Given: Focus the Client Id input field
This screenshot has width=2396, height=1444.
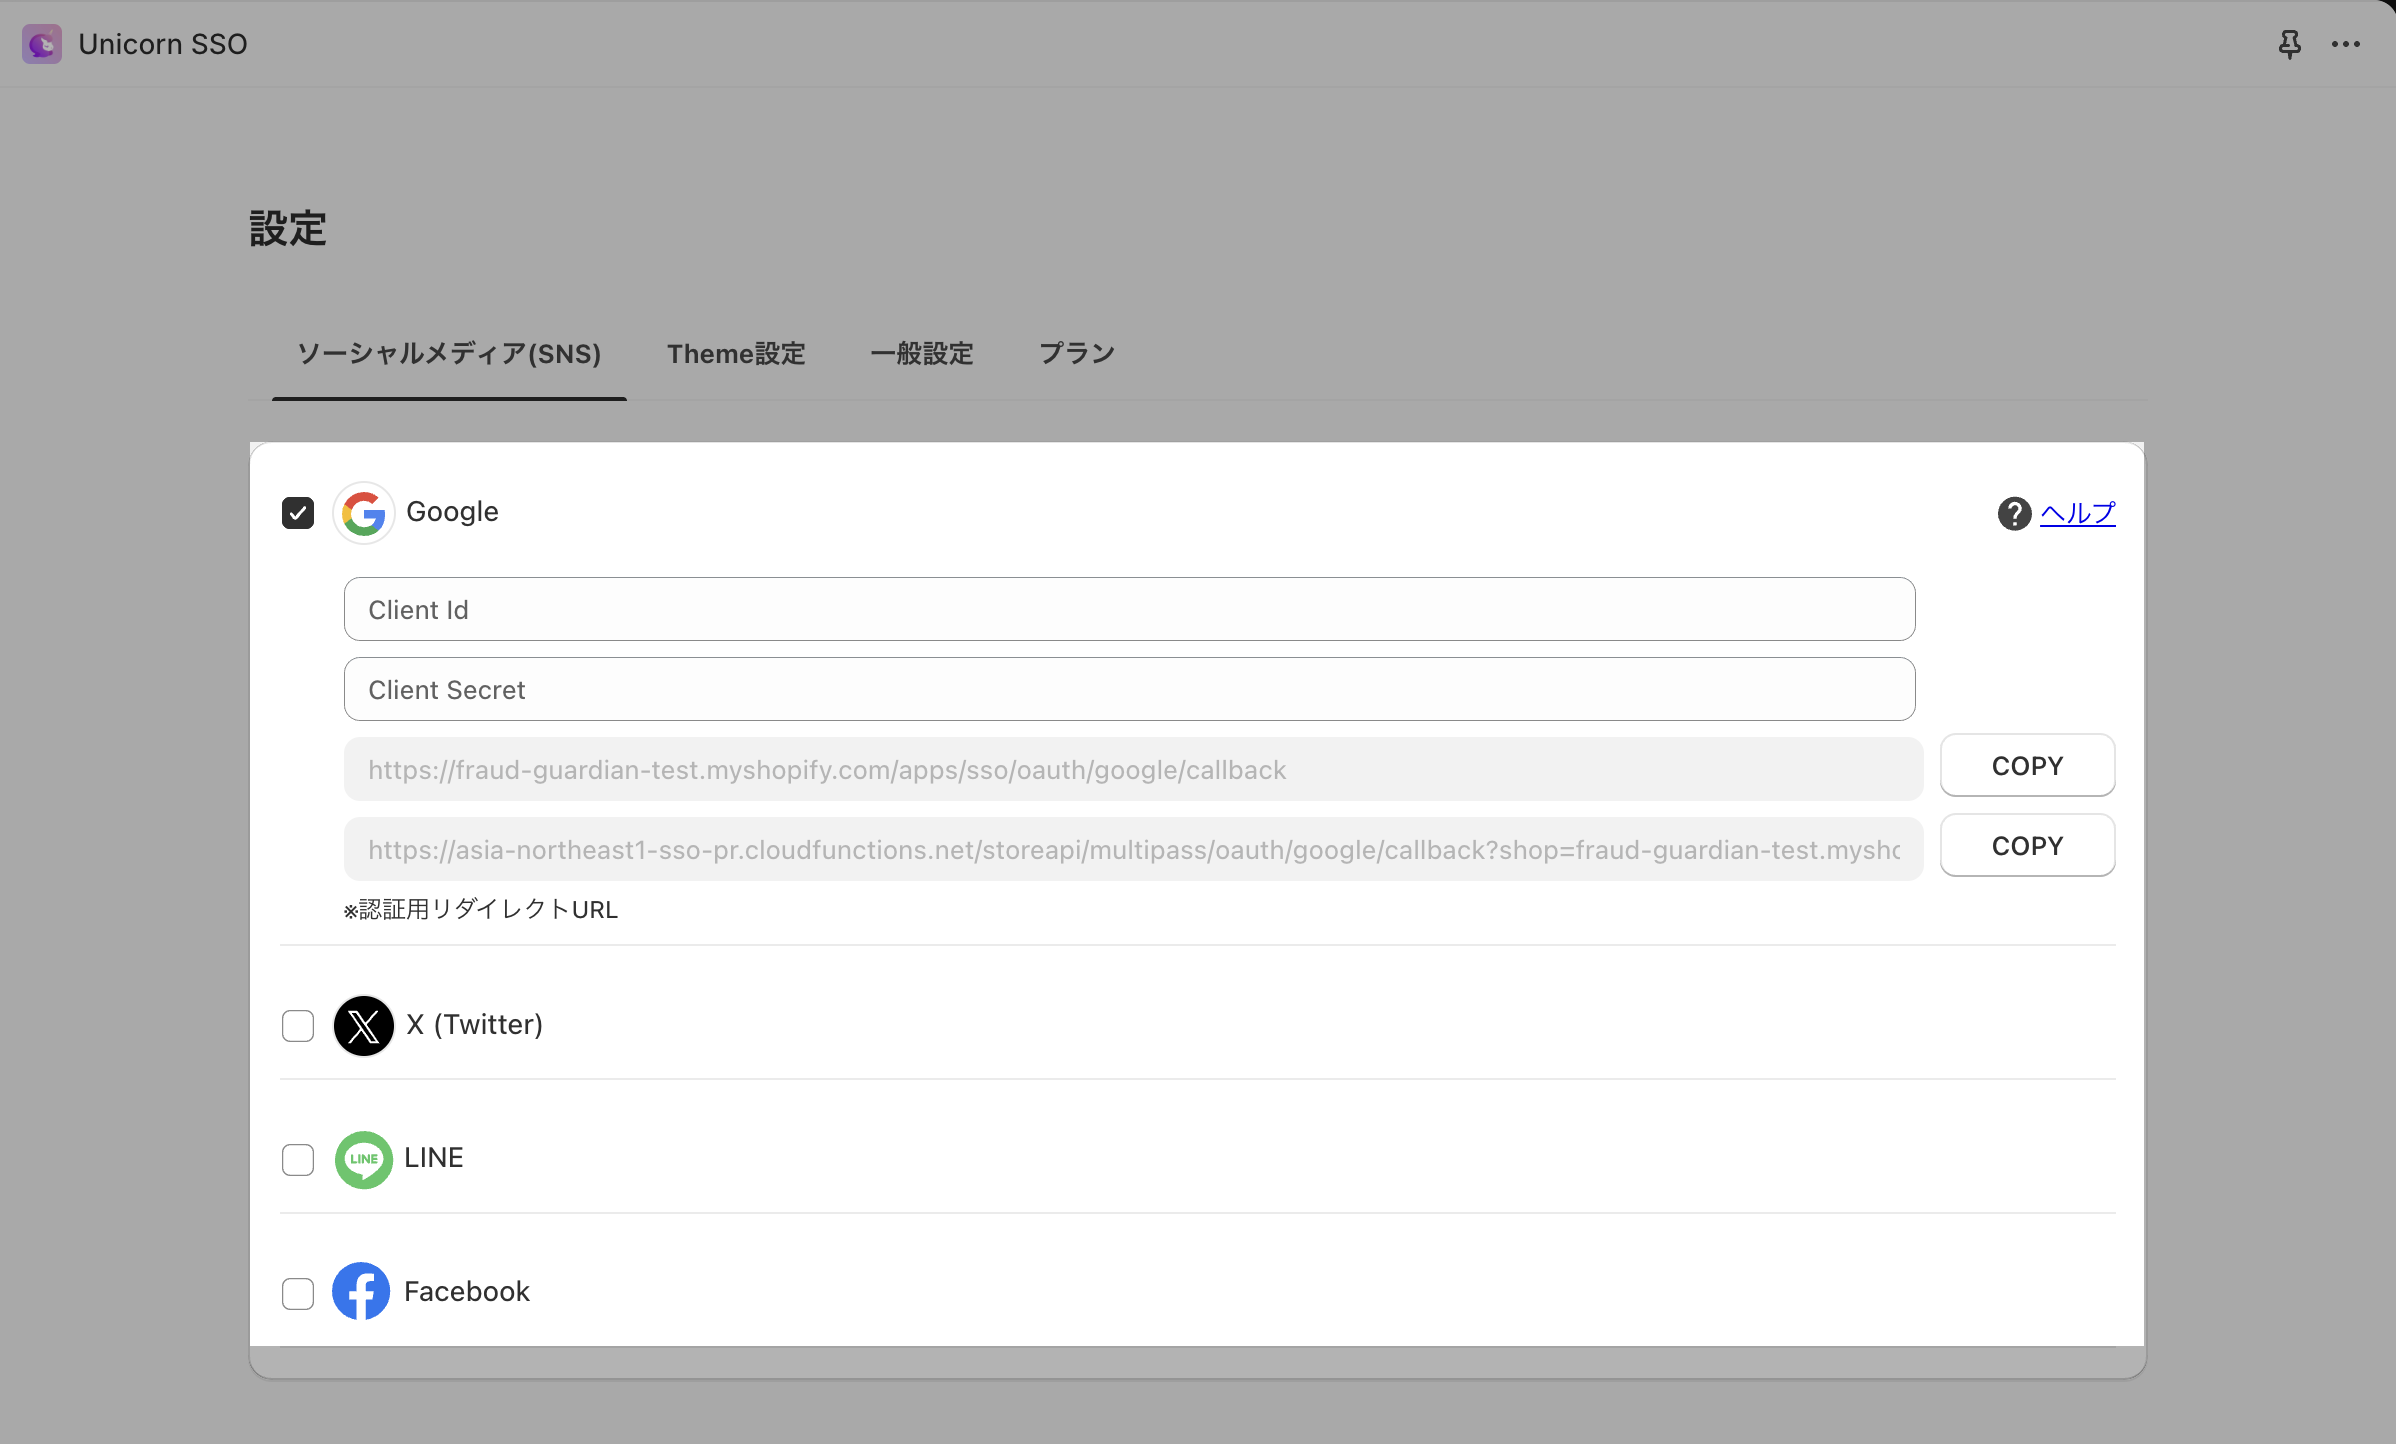Looking at the screenshot, I should (1129, 609).
